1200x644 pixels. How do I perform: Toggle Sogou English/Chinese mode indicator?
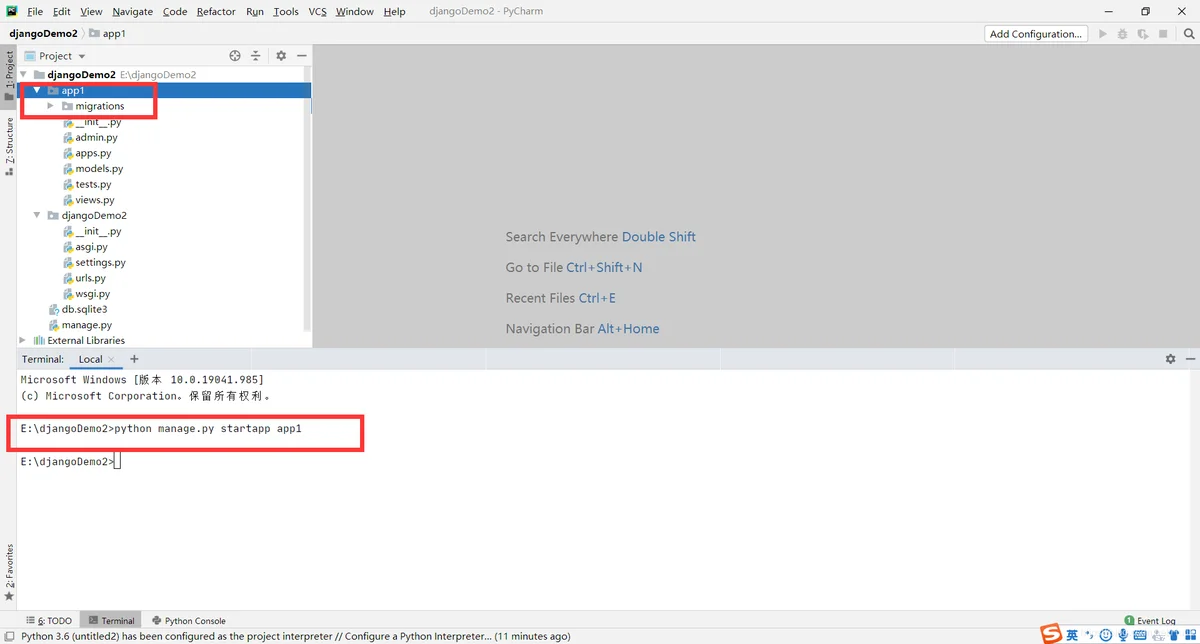tap(1072, 635)
